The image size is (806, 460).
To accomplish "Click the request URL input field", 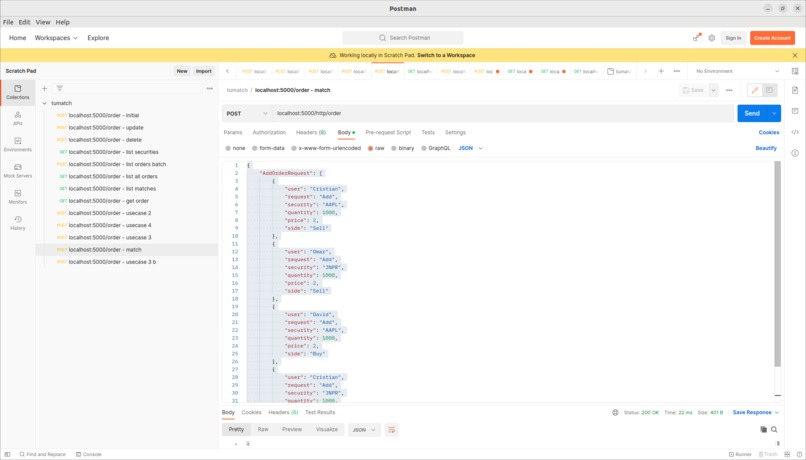I will pos(503,114).
